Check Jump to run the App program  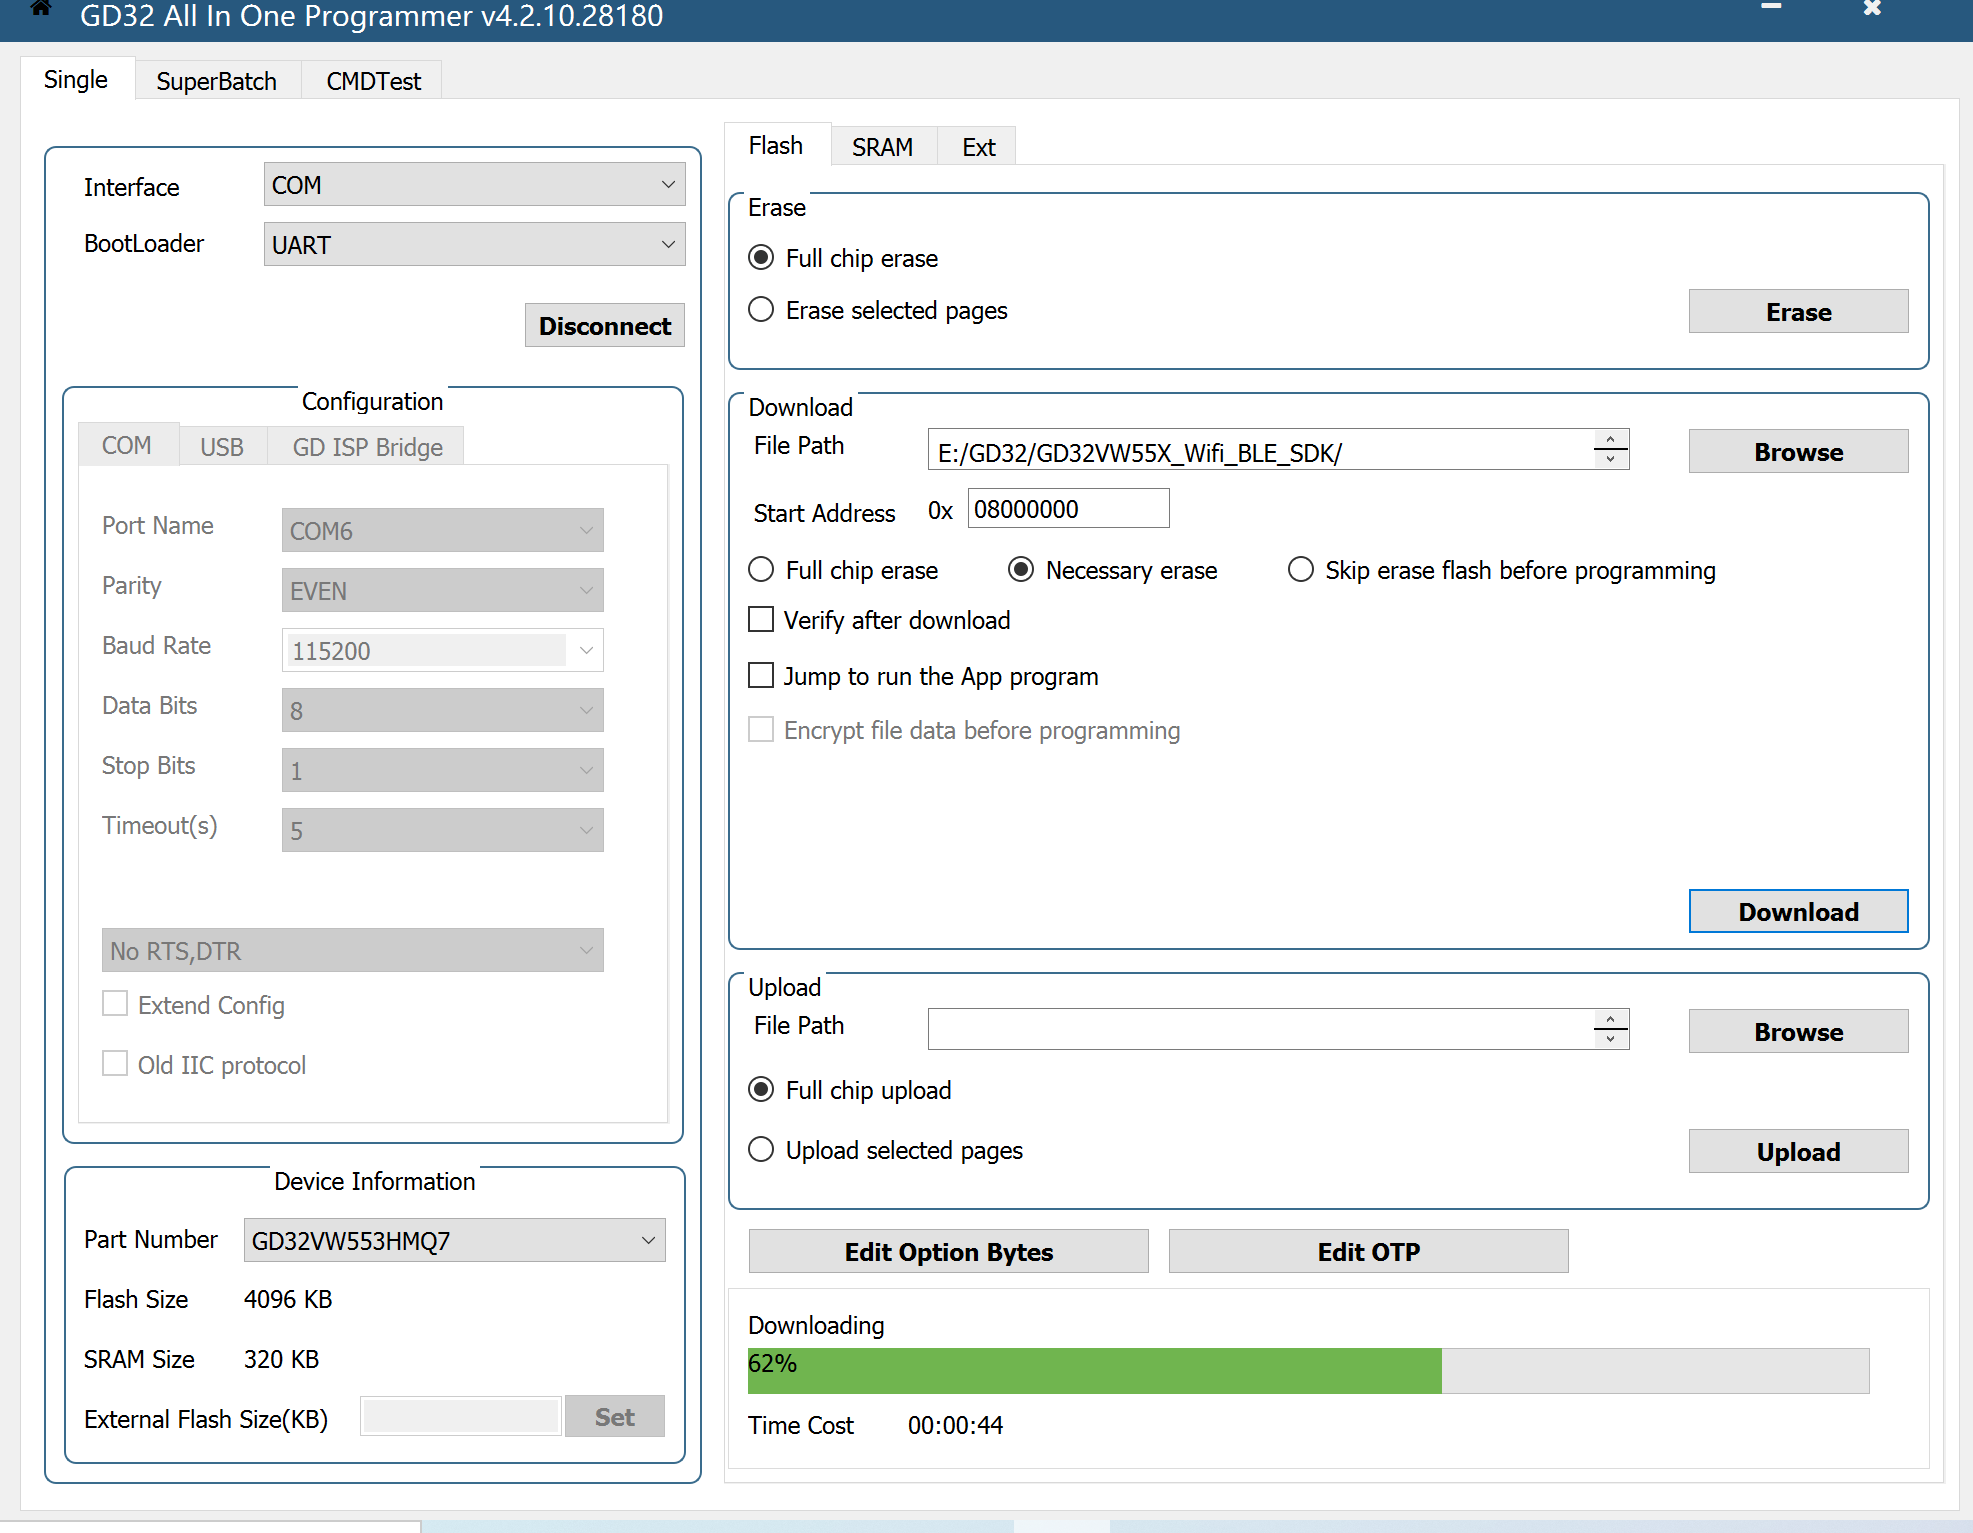point(761,676)
